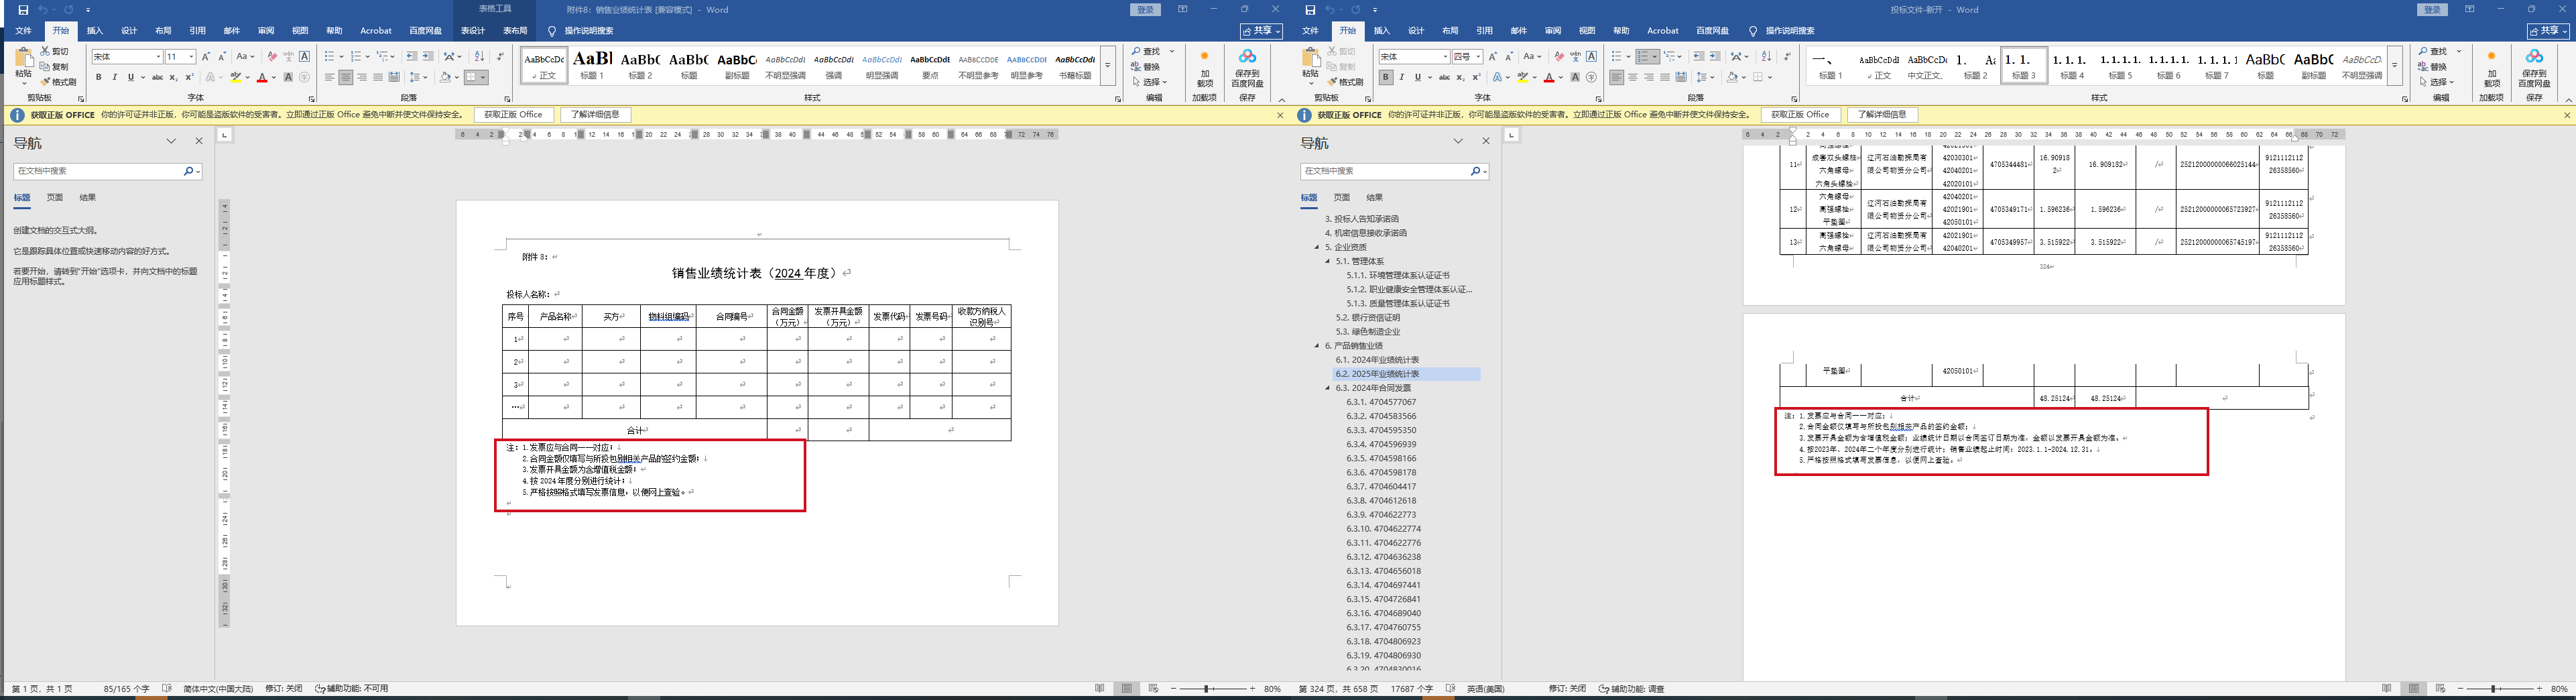The height and width of the screenshot is (700, 2576).
Task: Open font size dropdown showing 四号
Action: pos(1478,57)
